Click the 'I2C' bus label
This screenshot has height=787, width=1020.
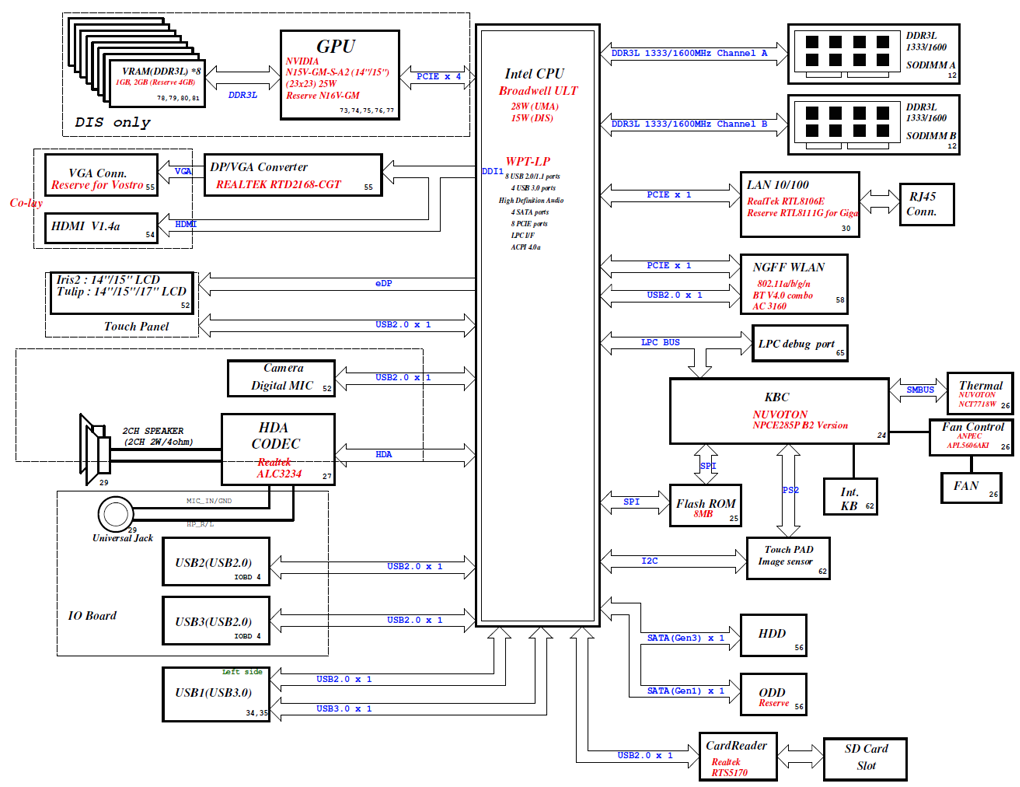[649, 561]
